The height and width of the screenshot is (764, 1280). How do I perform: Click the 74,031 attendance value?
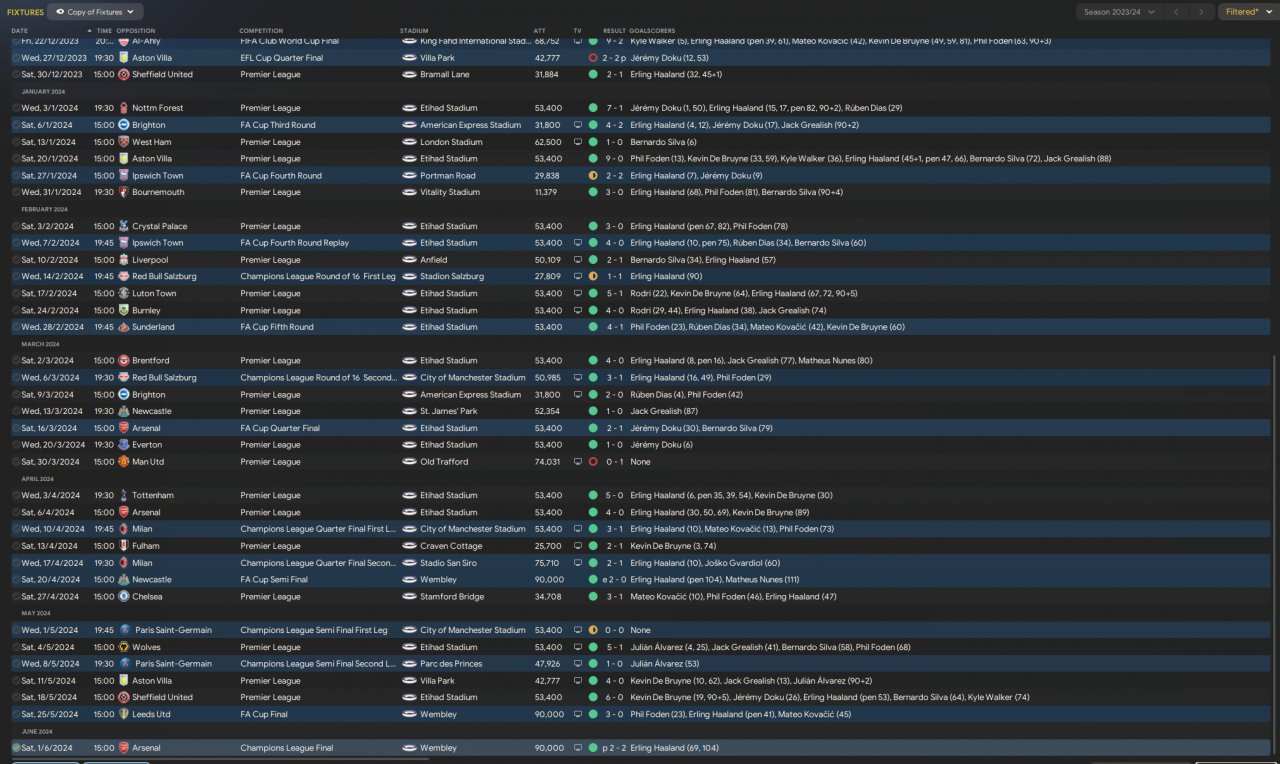pyautogui.click(x=547, y=462)
